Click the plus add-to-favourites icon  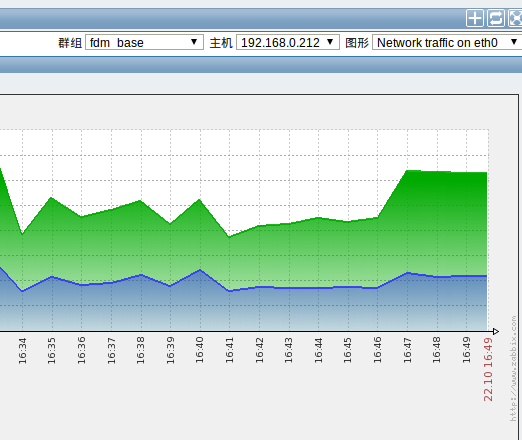pos(475,18)
